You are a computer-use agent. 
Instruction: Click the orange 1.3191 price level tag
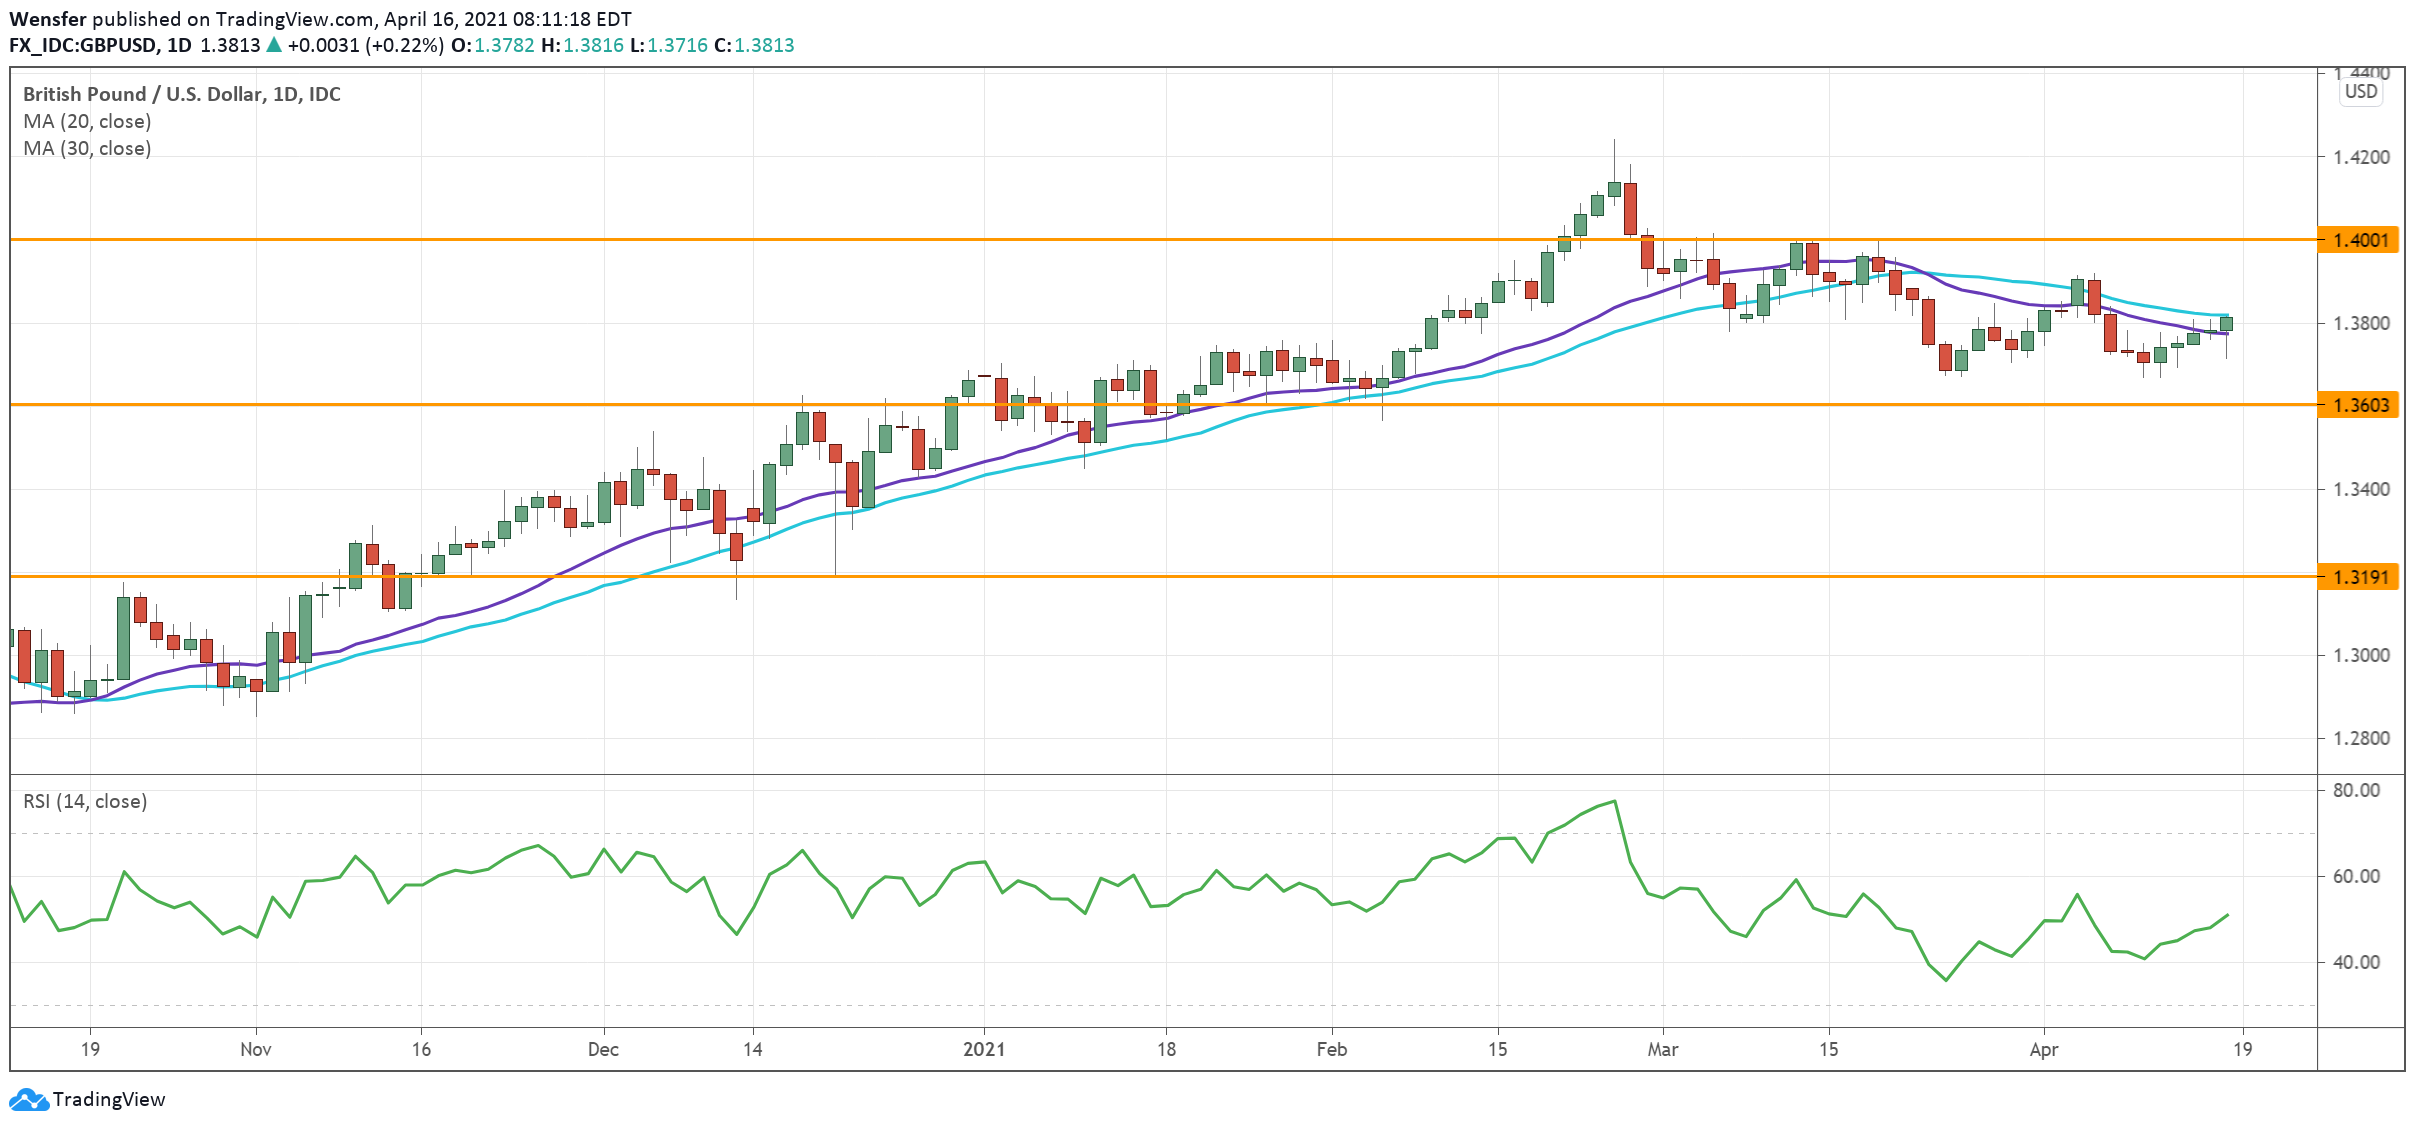(2358, 577)
